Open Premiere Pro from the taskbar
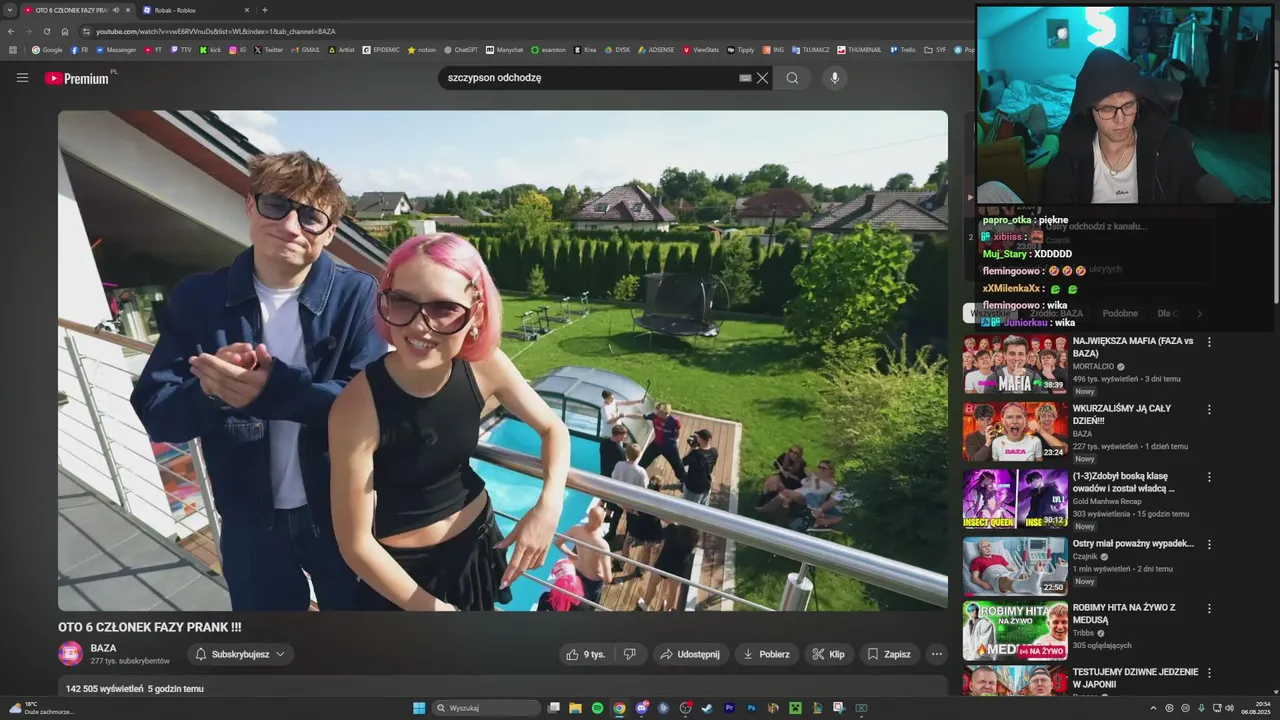Screen dimensions: 1280x720 [730, 708]
